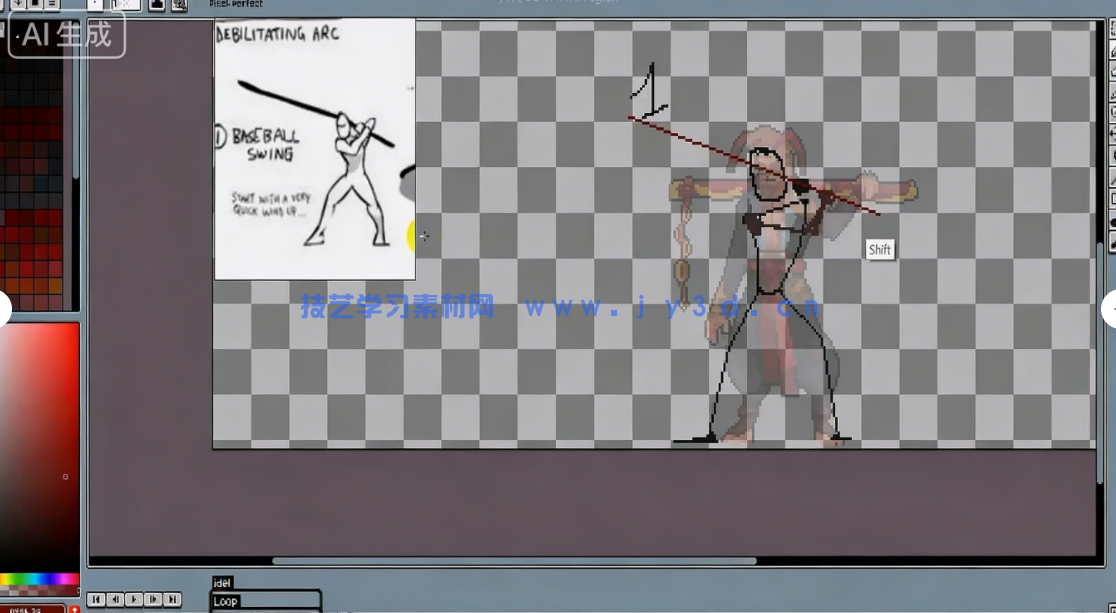
Task: Toggle the Pixel-perfect option
Action: (236, 4)
